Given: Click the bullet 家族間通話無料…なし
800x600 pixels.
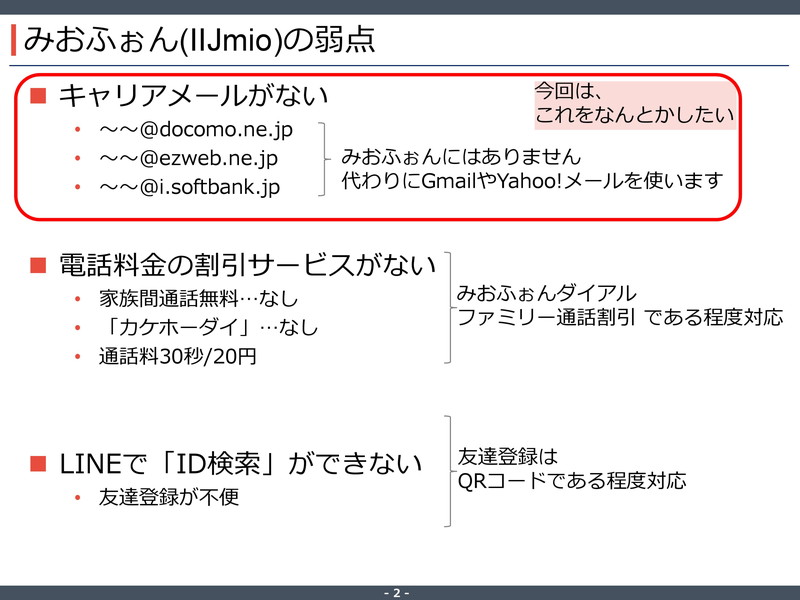Looking at the screenshot, I should point(198,299).
